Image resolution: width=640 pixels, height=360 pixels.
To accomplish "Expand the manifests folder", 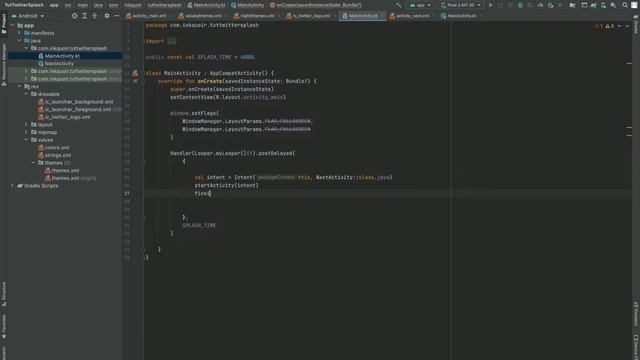I will [19, 33].
